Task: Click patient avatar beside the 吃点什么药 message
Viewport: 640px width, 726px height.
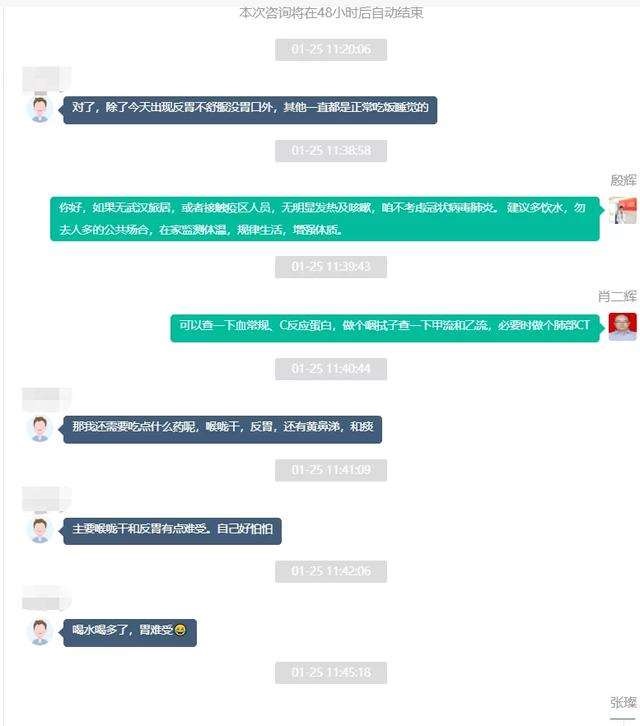Action: 40,429
